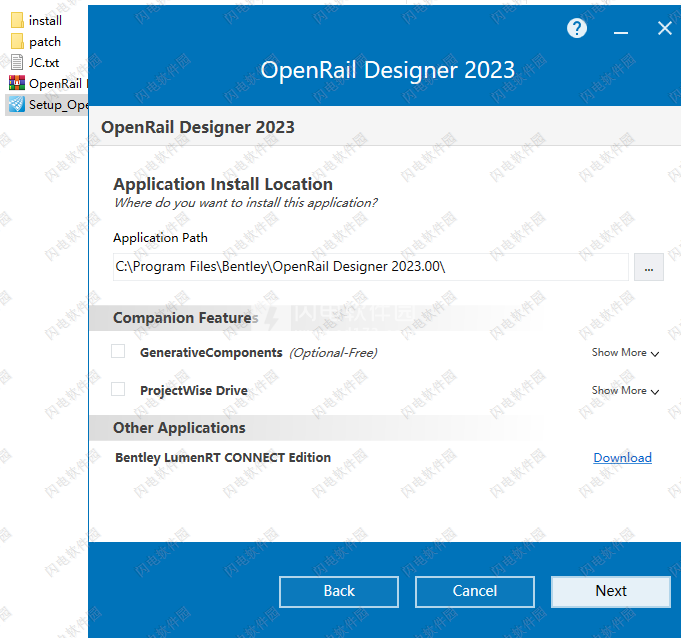Select the Setup_Ope installer file icon
681x638 pixels.
(17, 104)
